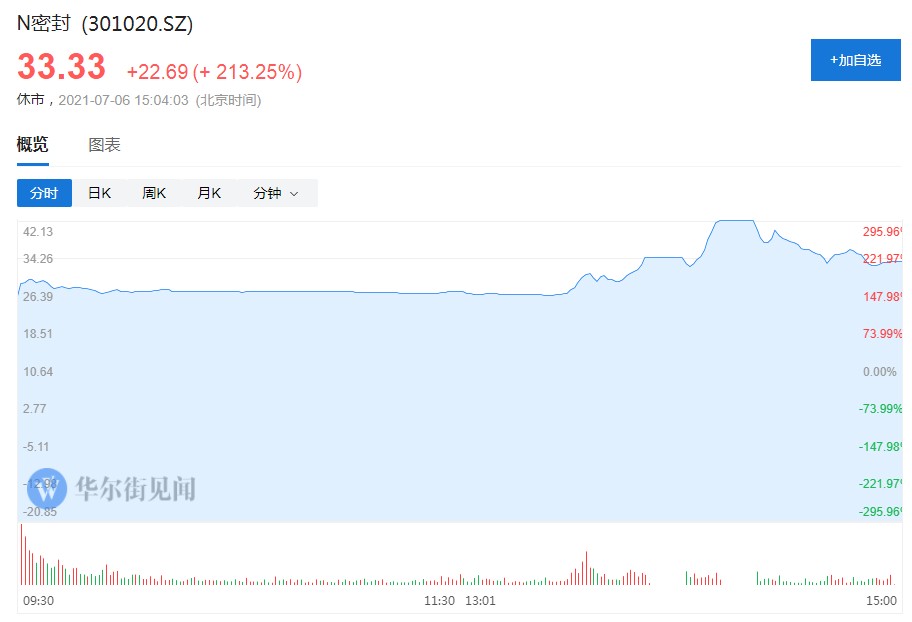
Task: Click the current price 33.33
Action: [x=61, y=68]
